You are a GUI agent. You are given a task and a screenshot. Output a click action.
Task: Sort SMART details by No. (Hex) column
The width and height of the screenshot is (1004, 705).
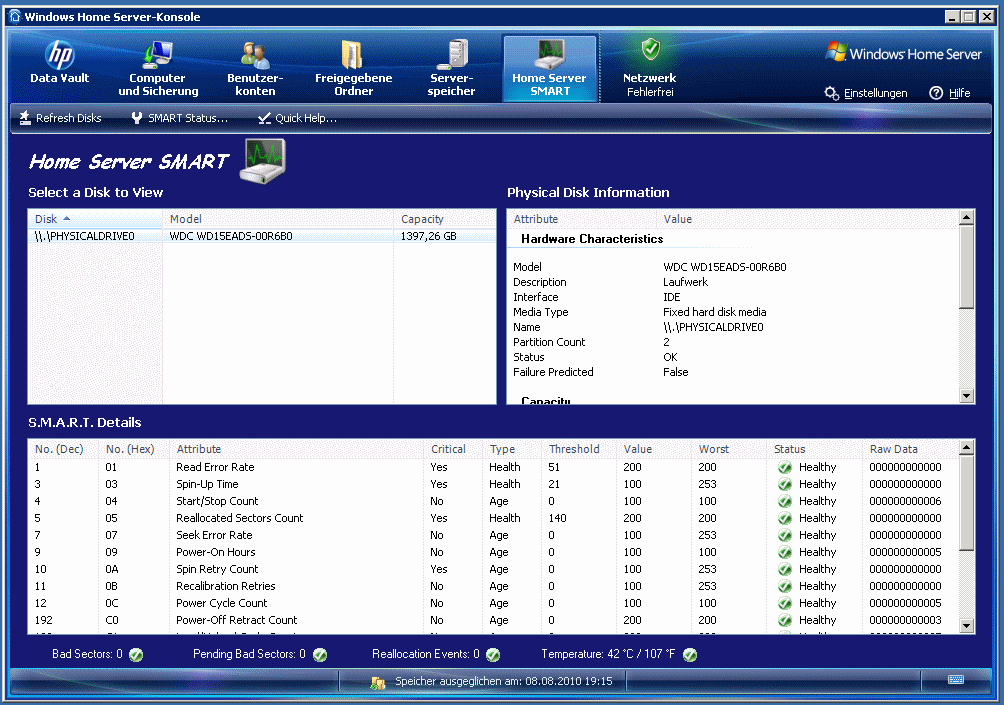[134, 449]
